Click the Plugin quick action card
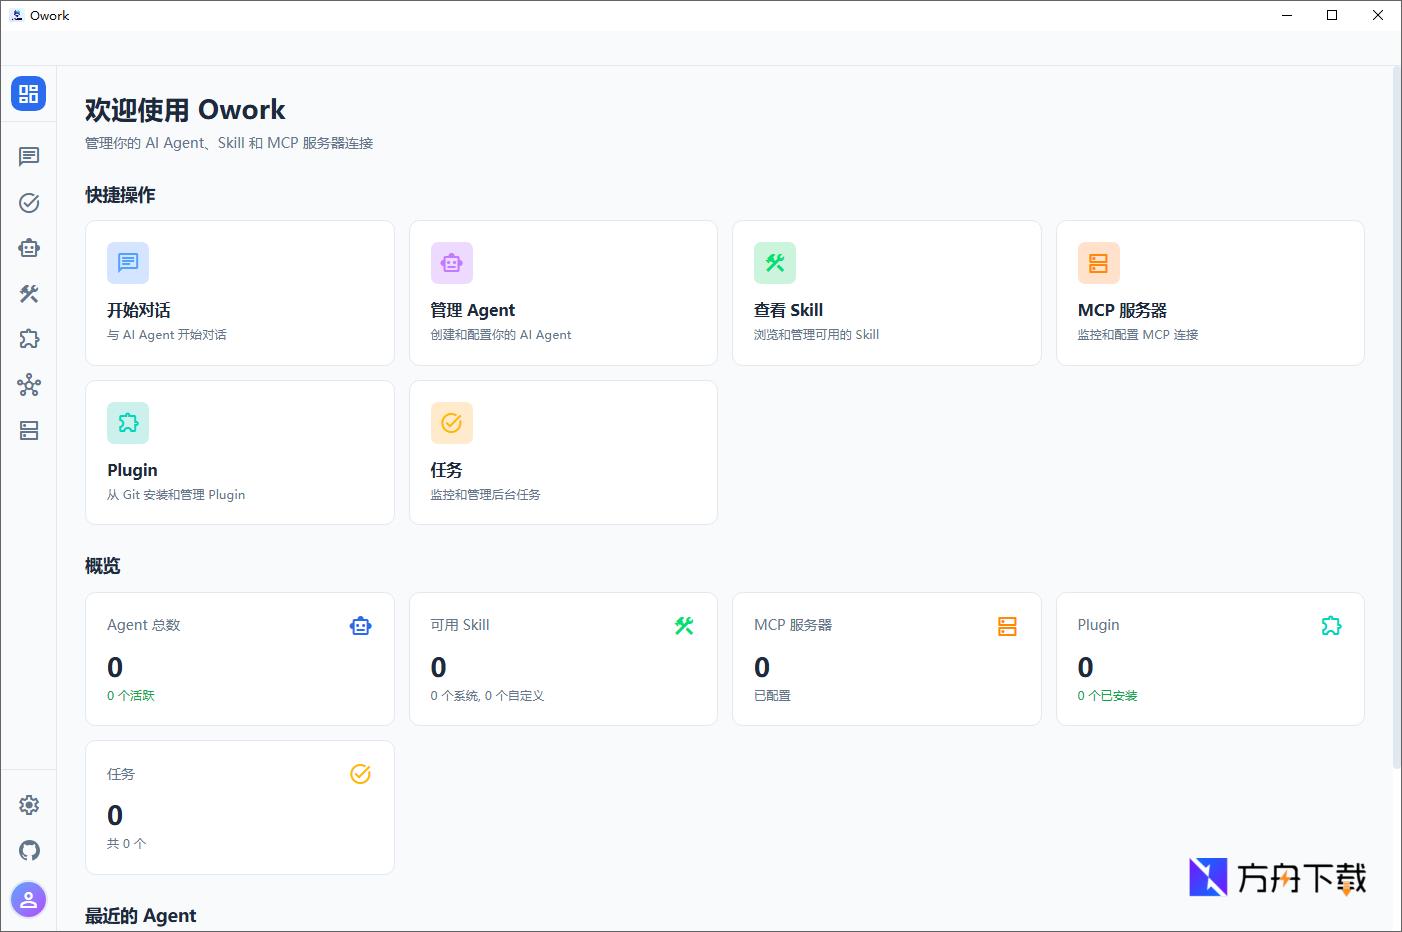 [240, 453]
